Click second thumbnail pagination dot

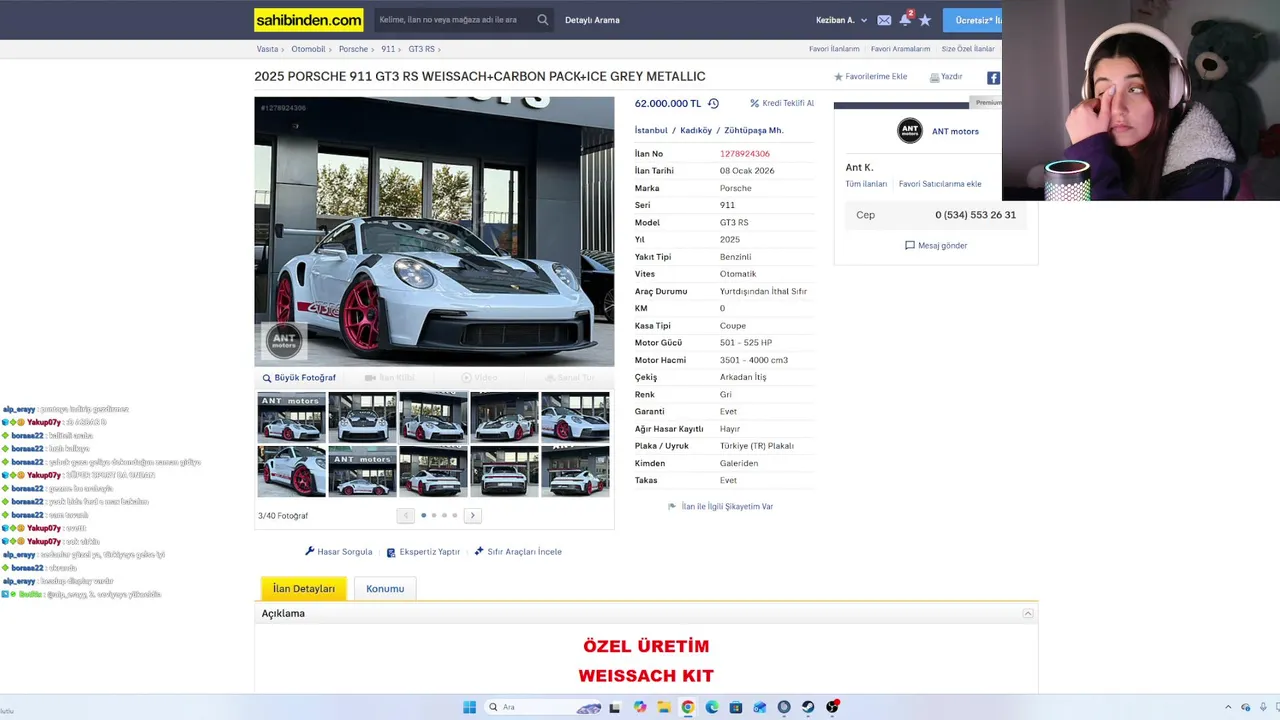pos(434,516)
